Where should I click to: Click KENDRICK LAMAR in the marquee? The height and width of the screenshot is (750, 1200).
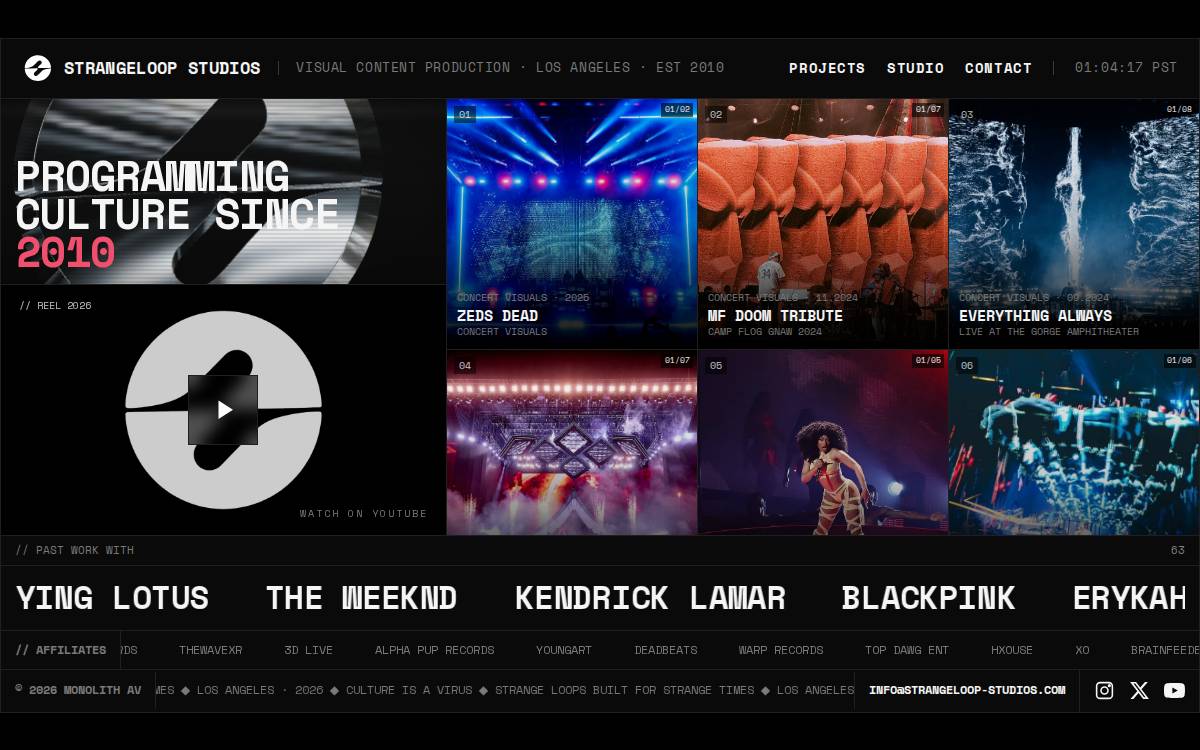(x=650, y=598)
